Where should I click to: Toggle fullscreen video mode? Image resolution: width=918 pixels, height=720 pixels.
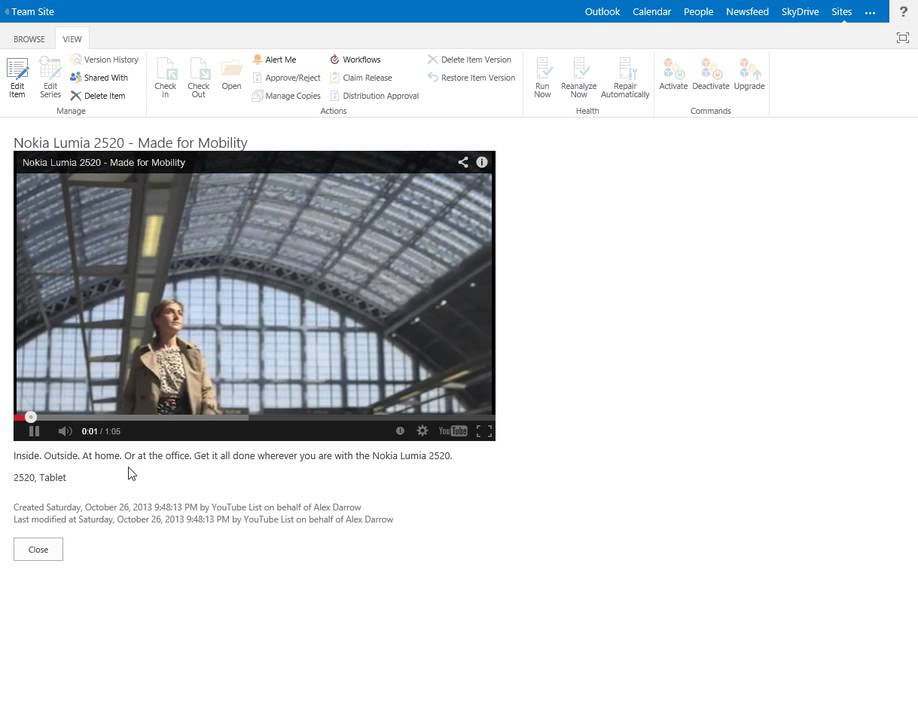point(484,431)
